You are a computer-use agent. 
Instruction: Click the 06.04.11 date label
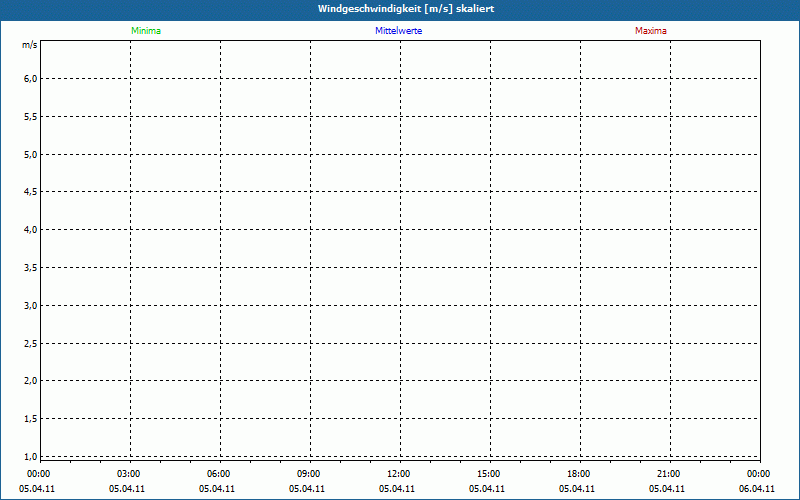click(x=758, y=489)
